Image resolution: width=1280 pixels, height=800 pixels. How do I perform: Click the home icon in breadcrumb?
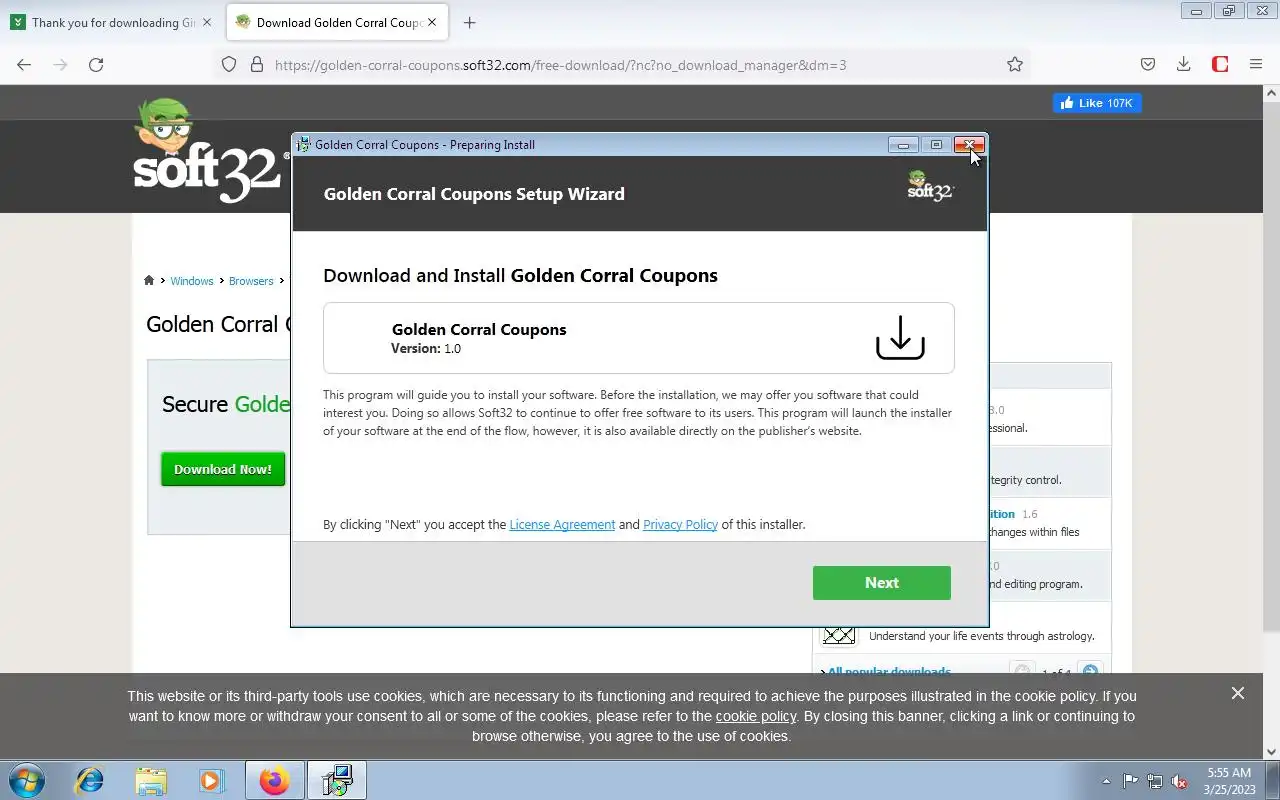(149, 281)
